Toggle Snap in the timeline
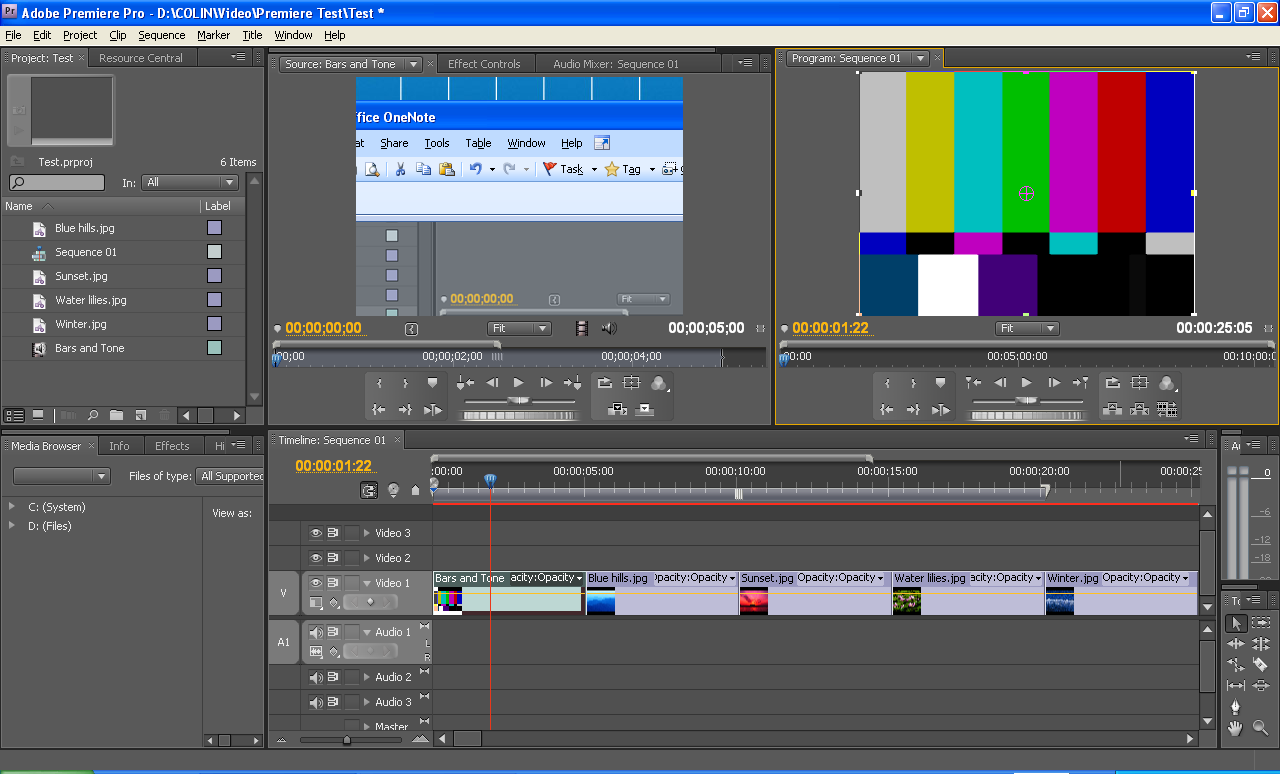 click(x=370, y=490)
